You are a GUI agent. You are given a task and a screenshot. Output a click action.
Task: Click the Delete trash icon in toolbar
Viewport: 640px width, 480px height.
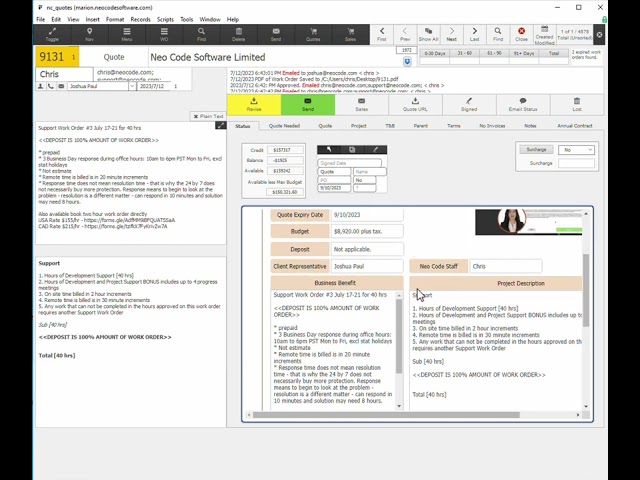239,34
